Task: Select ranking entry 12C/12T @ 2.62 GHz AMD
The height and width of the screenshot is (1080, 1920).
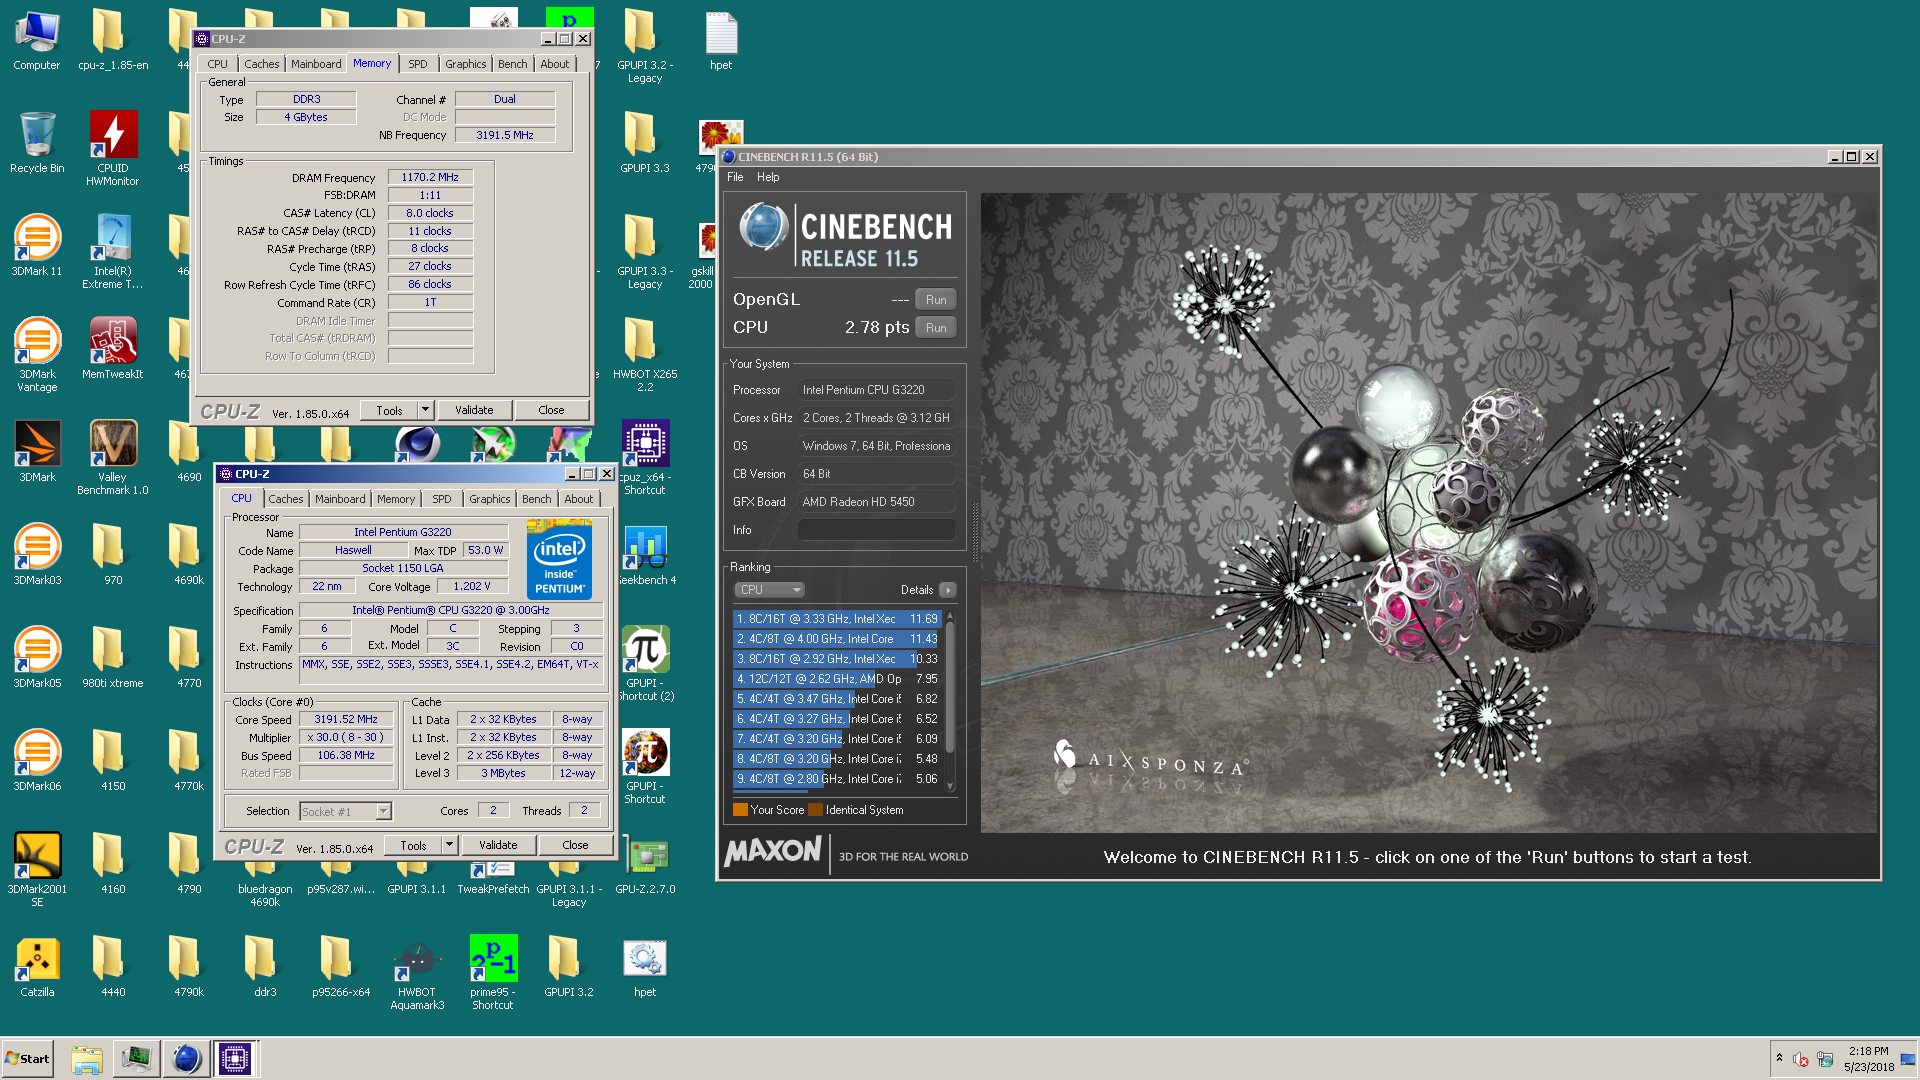Action: 838,679
